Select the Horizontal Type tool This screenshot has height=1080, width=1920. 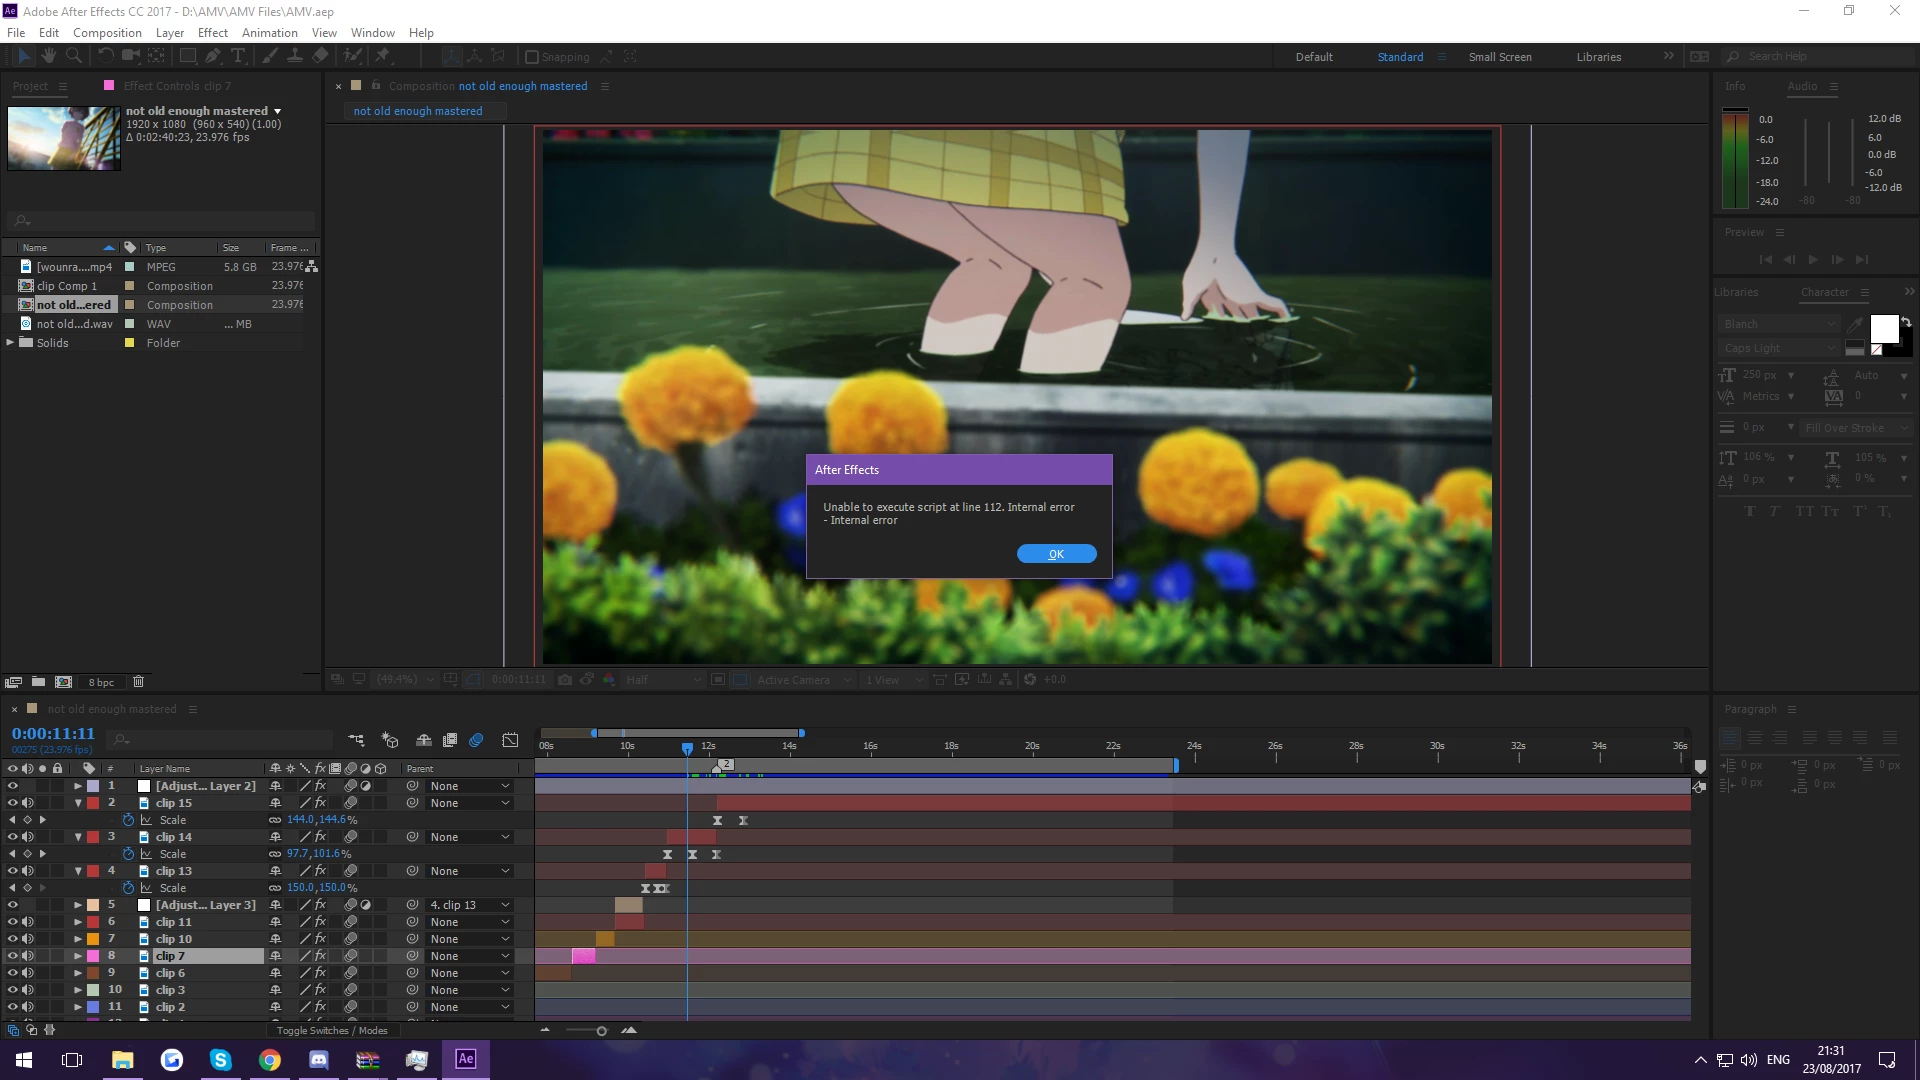tap(238, 56)
